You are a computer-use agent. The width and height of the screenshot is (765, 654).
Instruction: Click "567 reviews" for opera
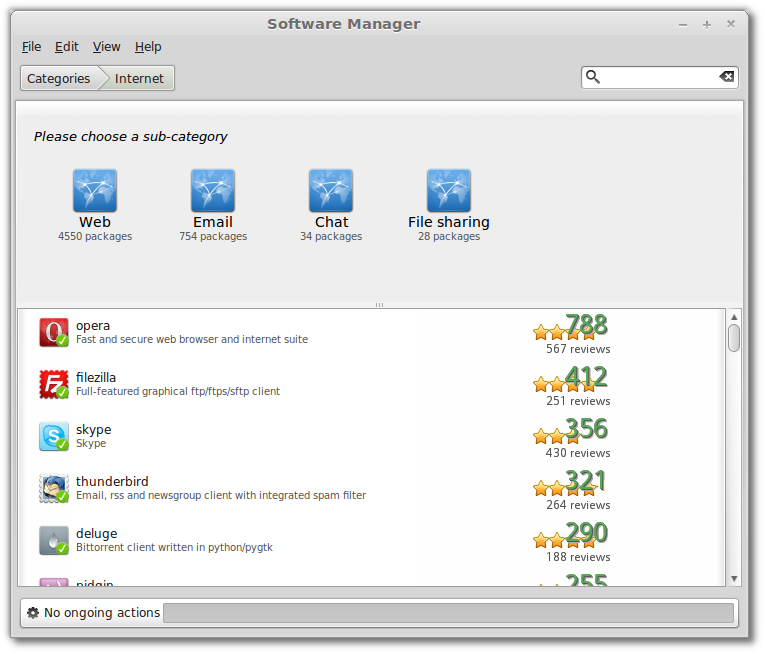point(578,349)
